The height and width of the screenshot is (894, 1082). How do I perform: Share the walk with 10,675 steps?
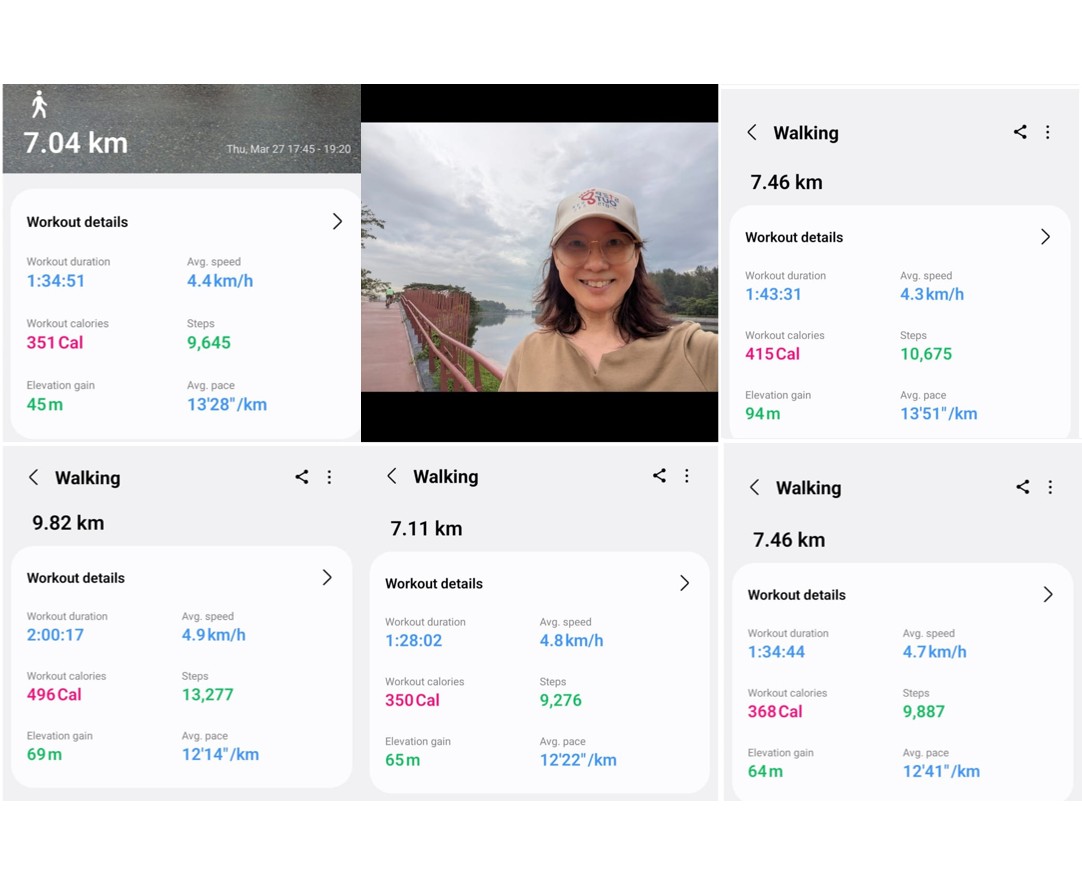click(x=1020, y=132)
